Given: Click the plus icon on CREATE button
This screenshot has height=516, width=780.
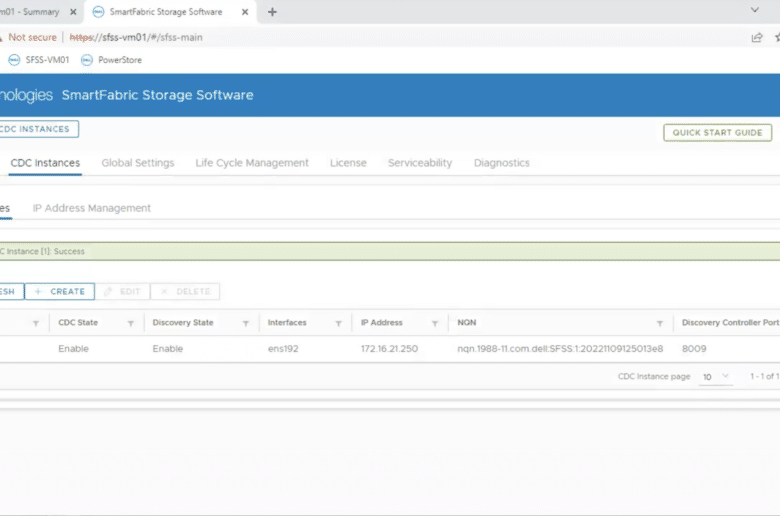Looking at the screenshot, I should pyautogui.click(x=38, y=292).
